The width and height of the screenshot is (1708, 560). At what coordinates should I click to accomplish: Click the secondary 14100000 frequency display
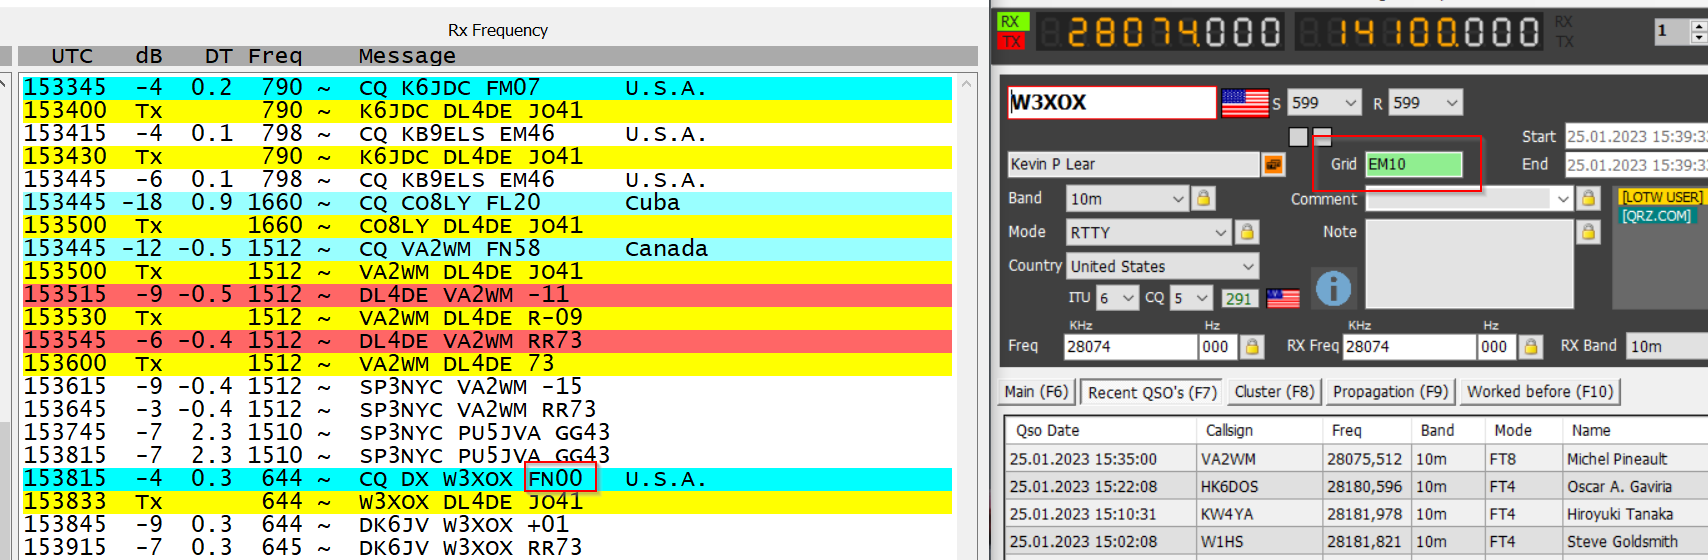pos(1419,32)
